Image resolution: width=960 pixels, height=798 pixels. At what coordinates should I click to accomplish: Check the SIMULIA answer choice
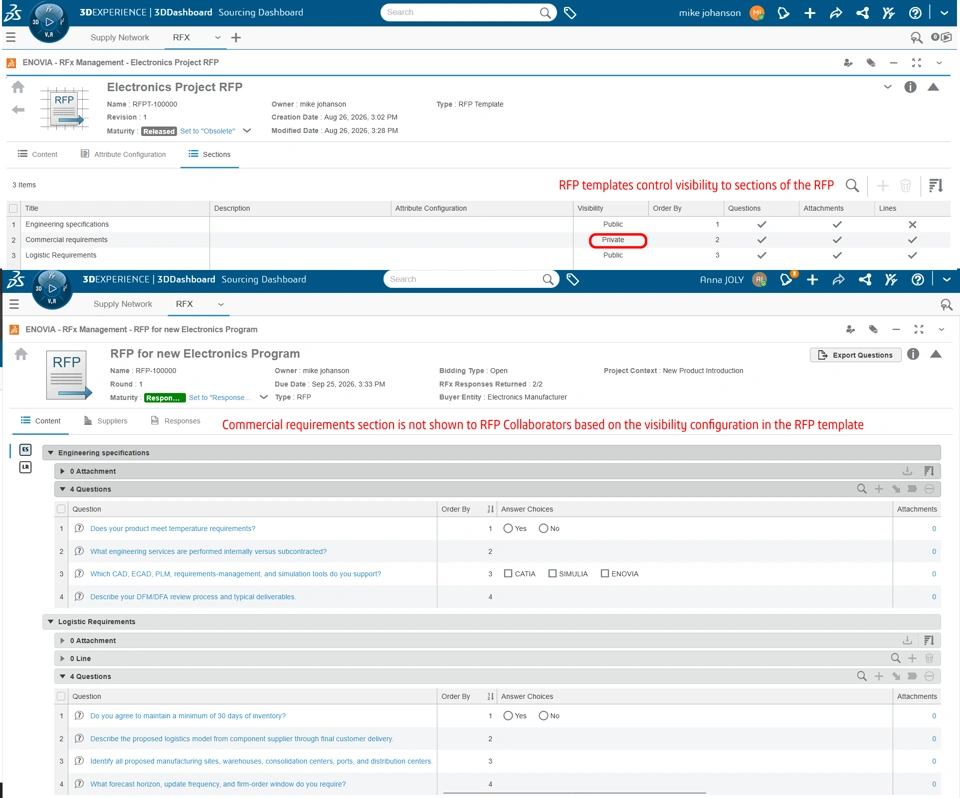pyautogui.click(x=552, y=573)
